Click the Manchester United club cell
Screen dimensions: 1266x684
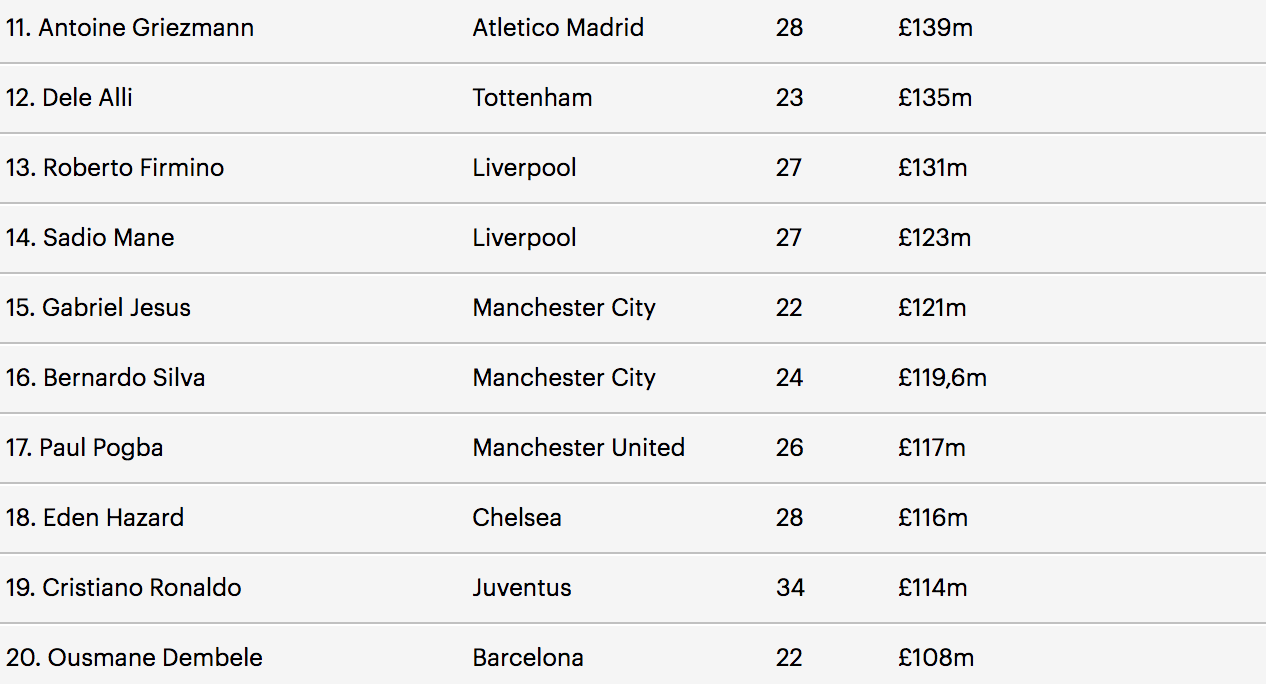[x=578, y=448]
